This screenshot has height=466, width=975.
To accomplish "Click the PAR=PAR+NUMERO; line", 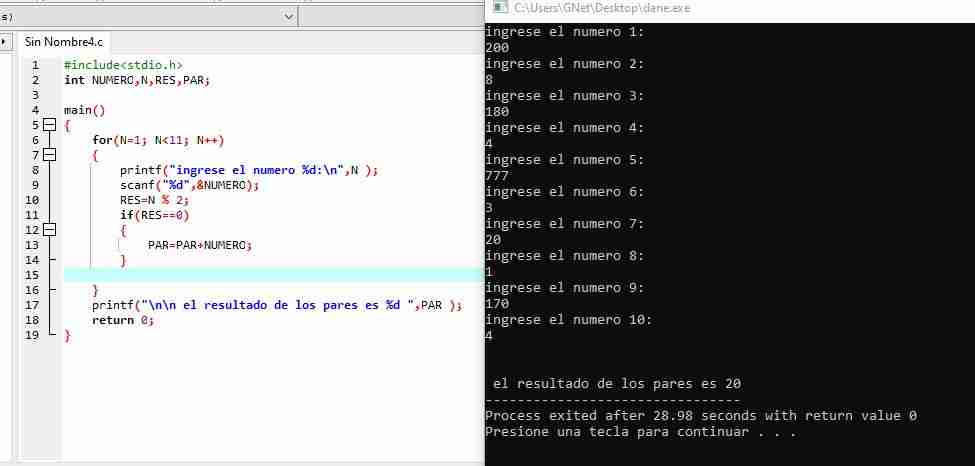I will (x=200, y=245).
